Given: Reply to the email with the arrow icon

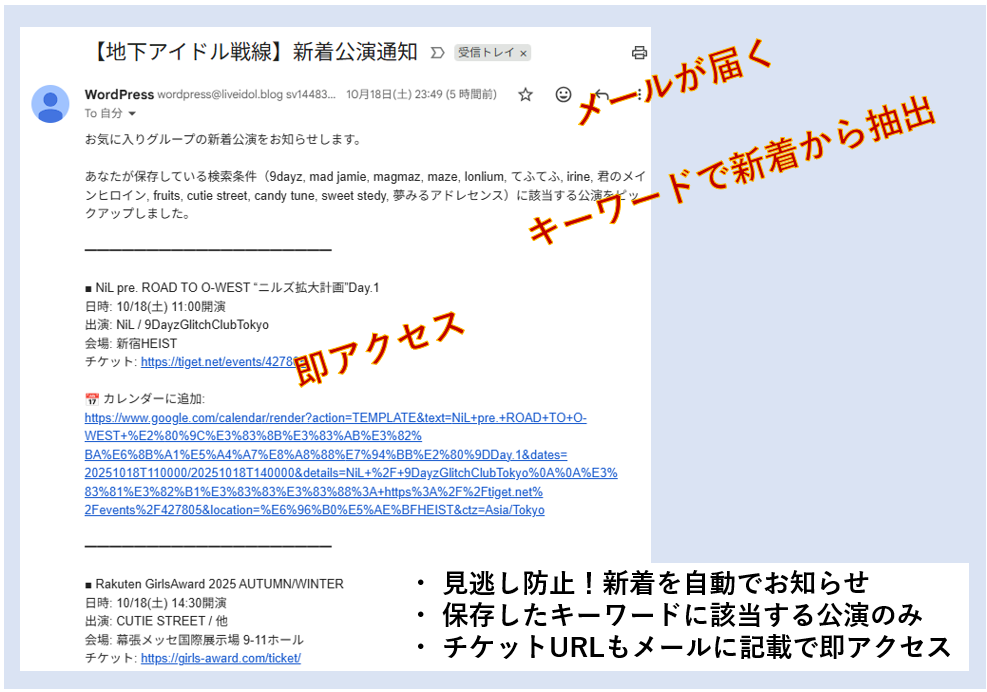Looking at the screenshot, I should 601,95.
